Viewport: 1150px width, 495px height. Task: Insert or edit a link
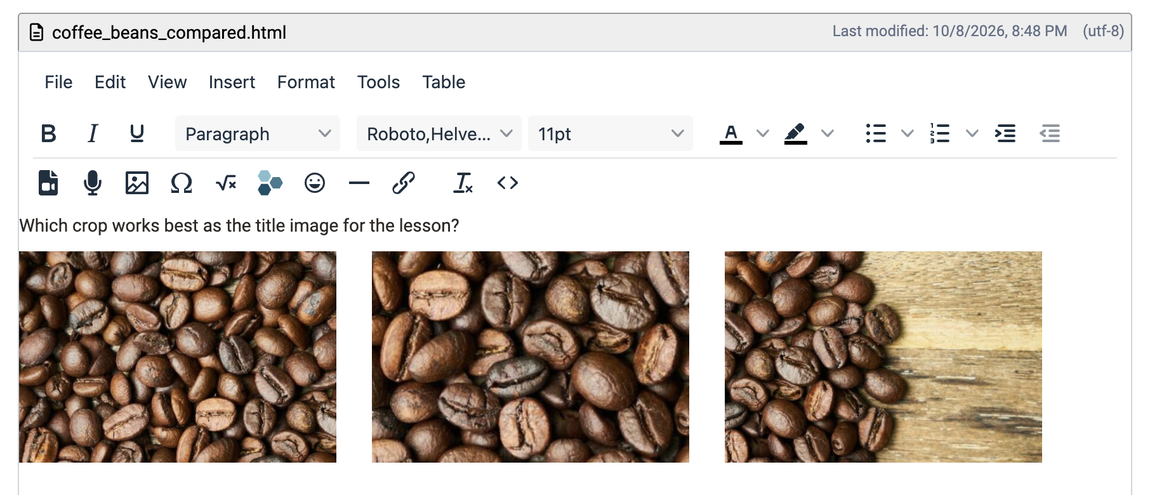click(x=403, y=183)
